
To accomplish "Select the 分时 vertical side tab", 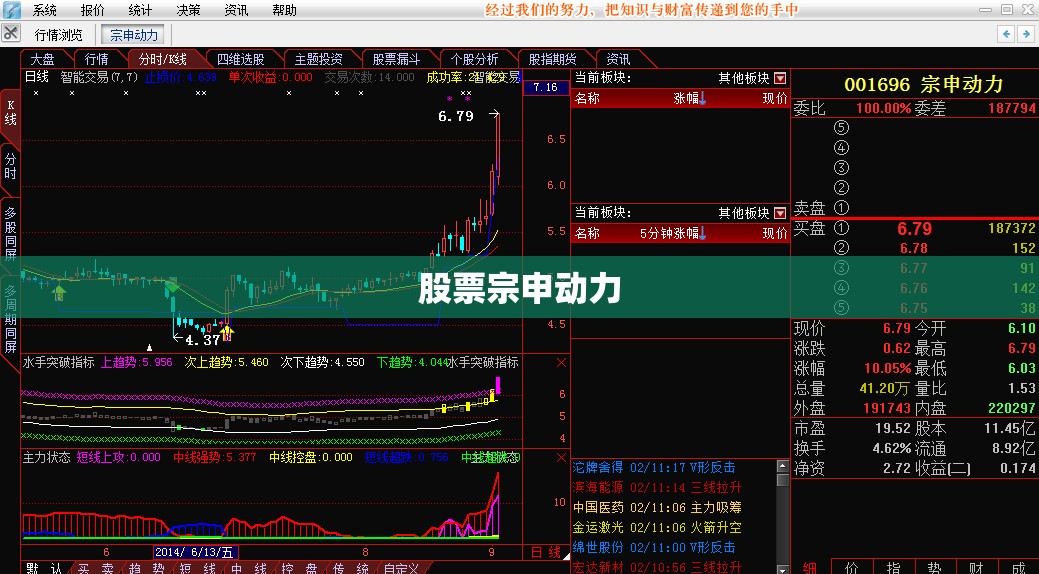I will [10, 166].
